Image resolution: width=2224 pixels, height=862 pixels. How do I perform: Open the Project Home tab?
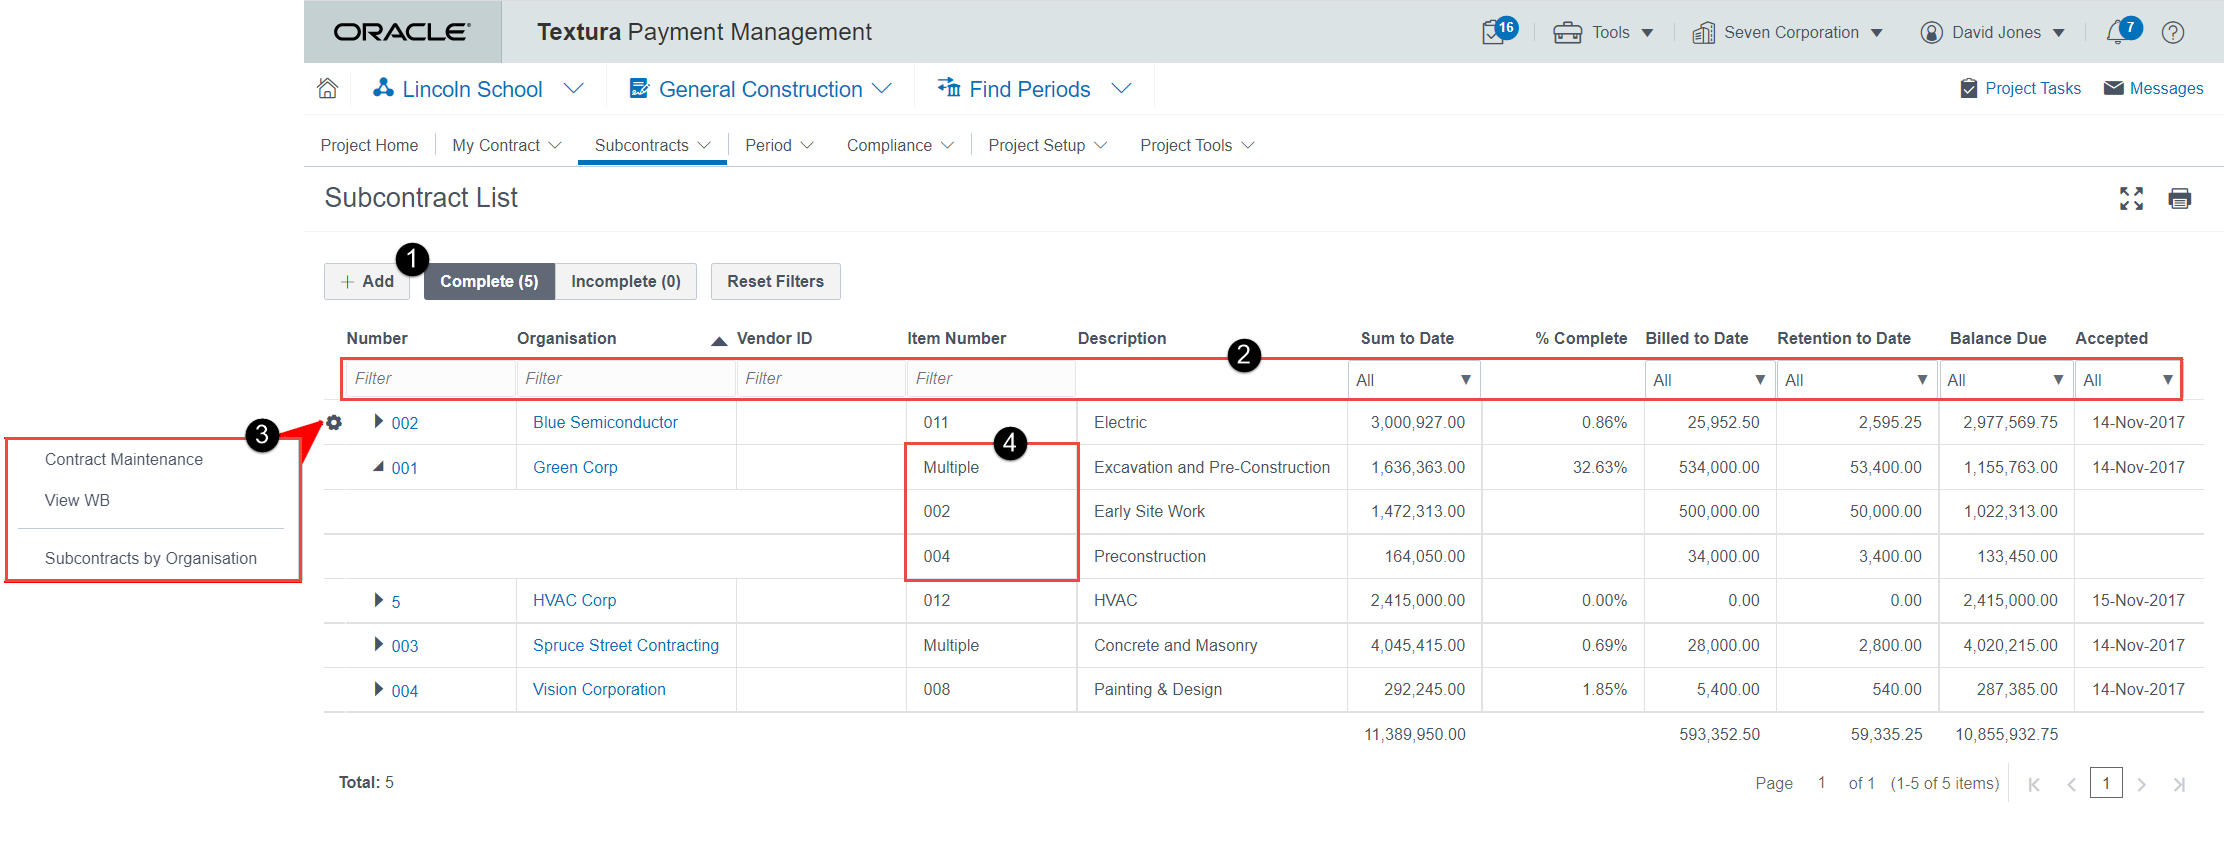coord(369,145)
